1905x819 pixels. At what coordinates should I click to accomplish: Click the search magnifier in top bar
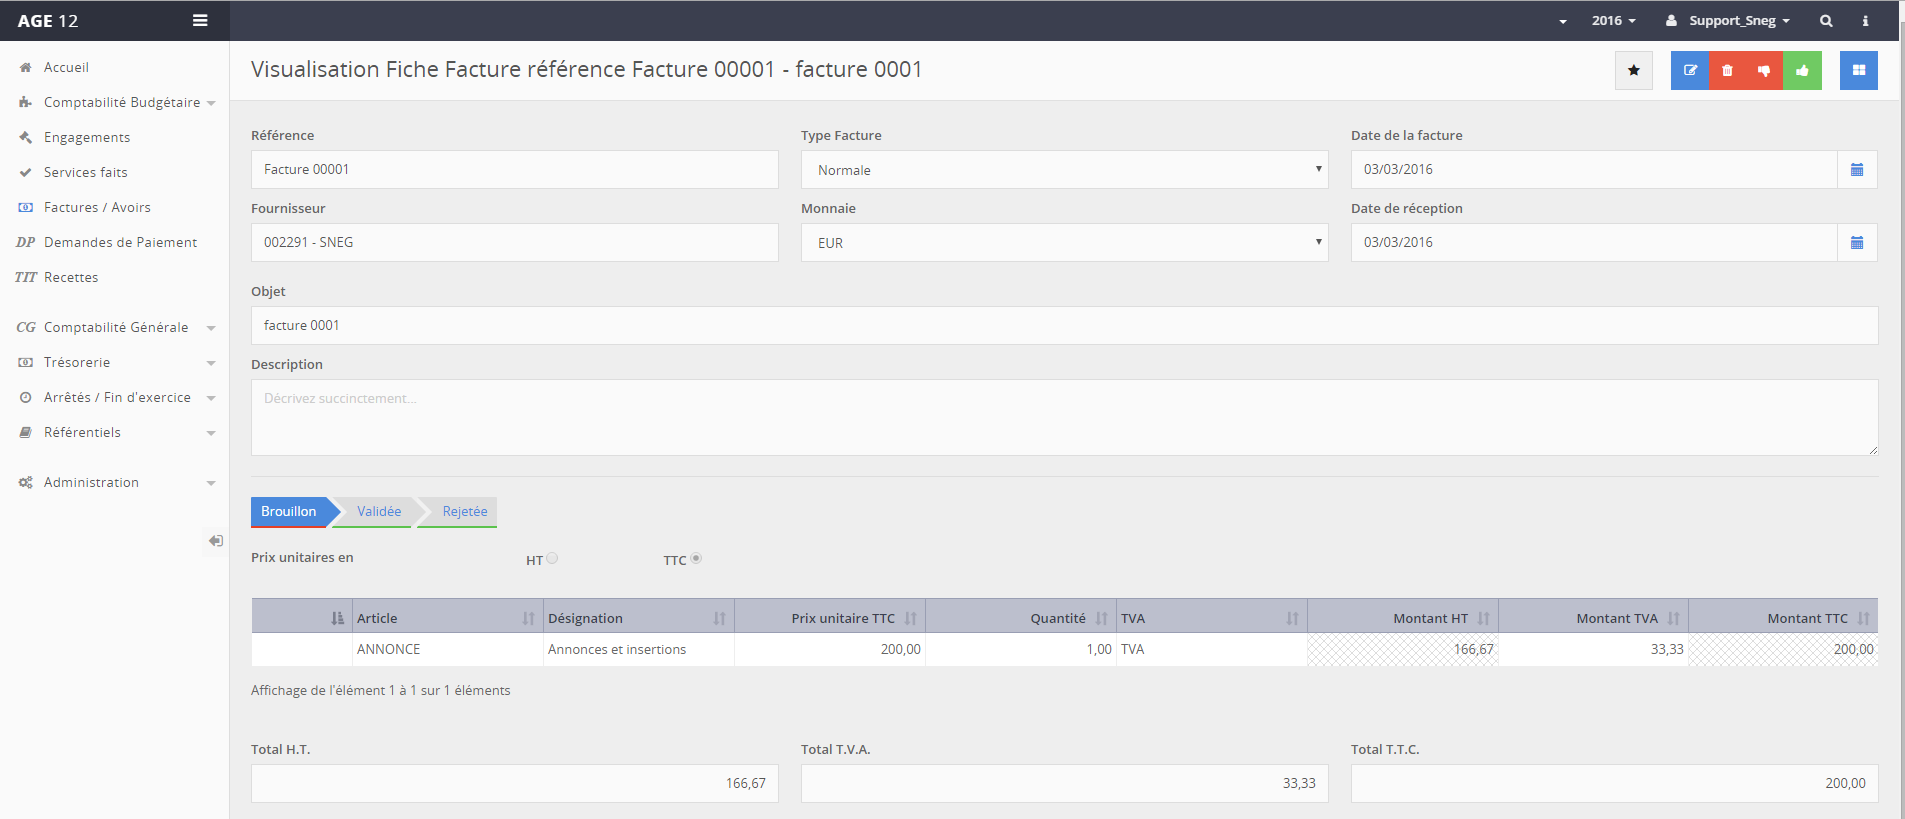click(1826, 21)
